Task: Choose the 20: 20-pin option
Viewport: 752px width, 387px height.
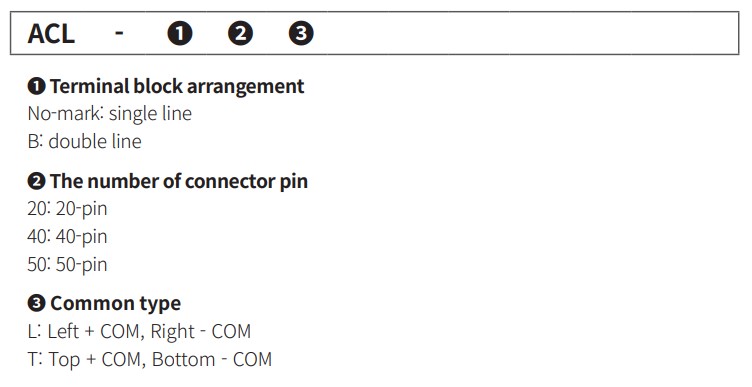Action: pos(67,209)
